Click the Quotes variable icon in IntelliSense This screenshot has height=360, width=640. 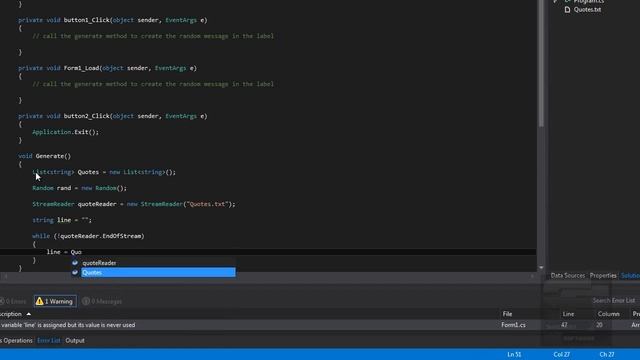75,272
